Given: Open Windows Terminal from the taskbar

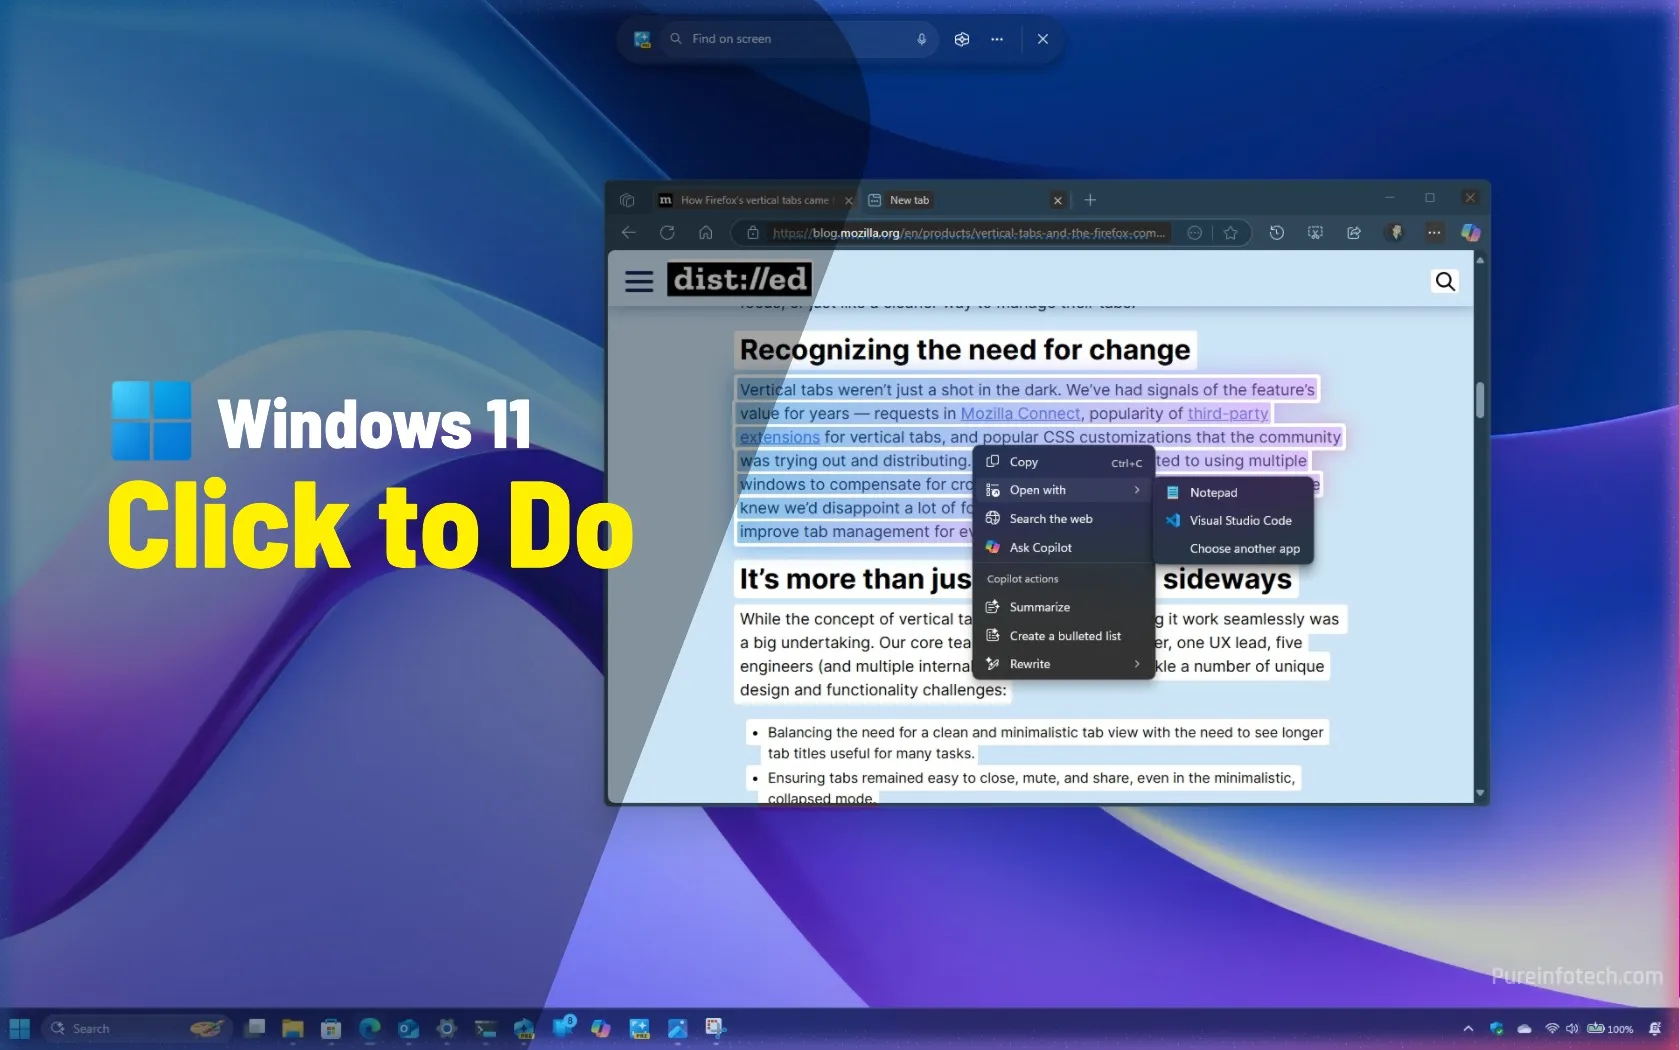Looking at the screenshot, I should click(x=485, y=1028).
